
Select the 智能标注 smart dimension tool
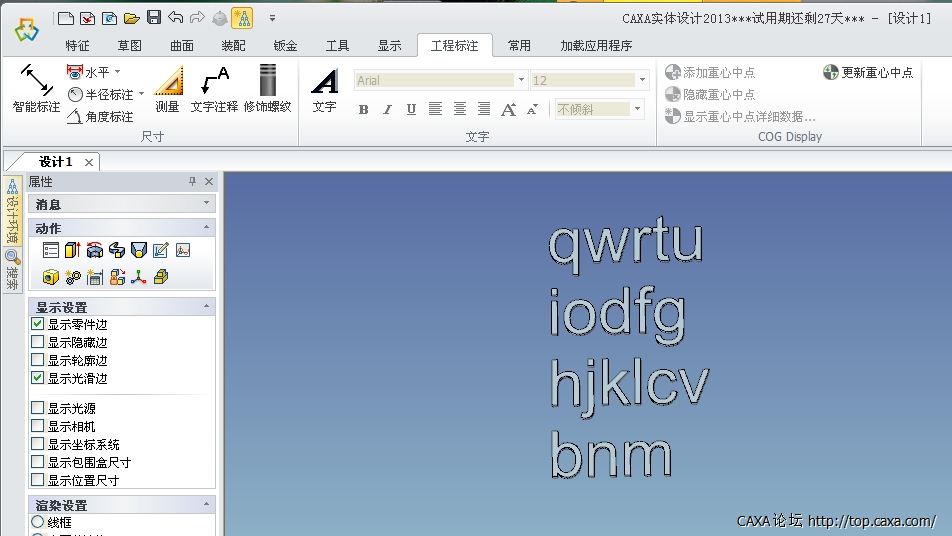(x=36, y=88)
